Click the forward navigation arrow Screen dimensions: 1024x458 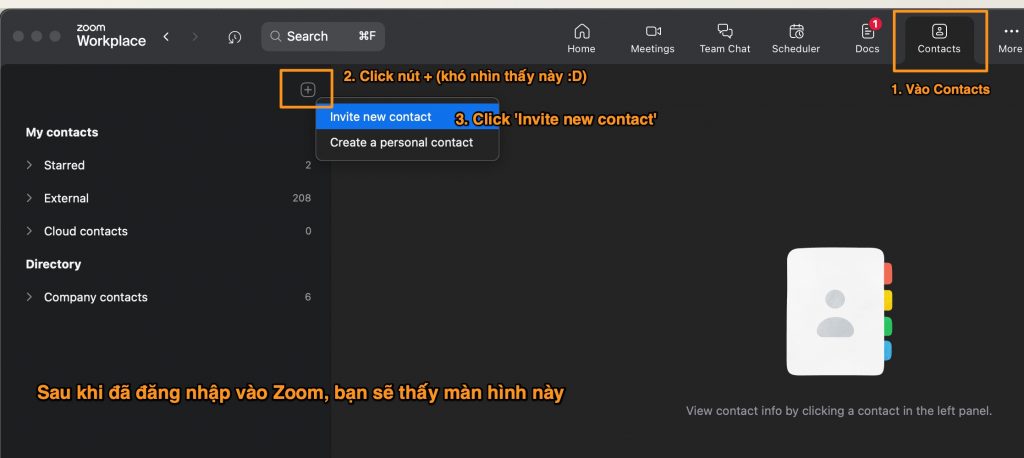195,37
